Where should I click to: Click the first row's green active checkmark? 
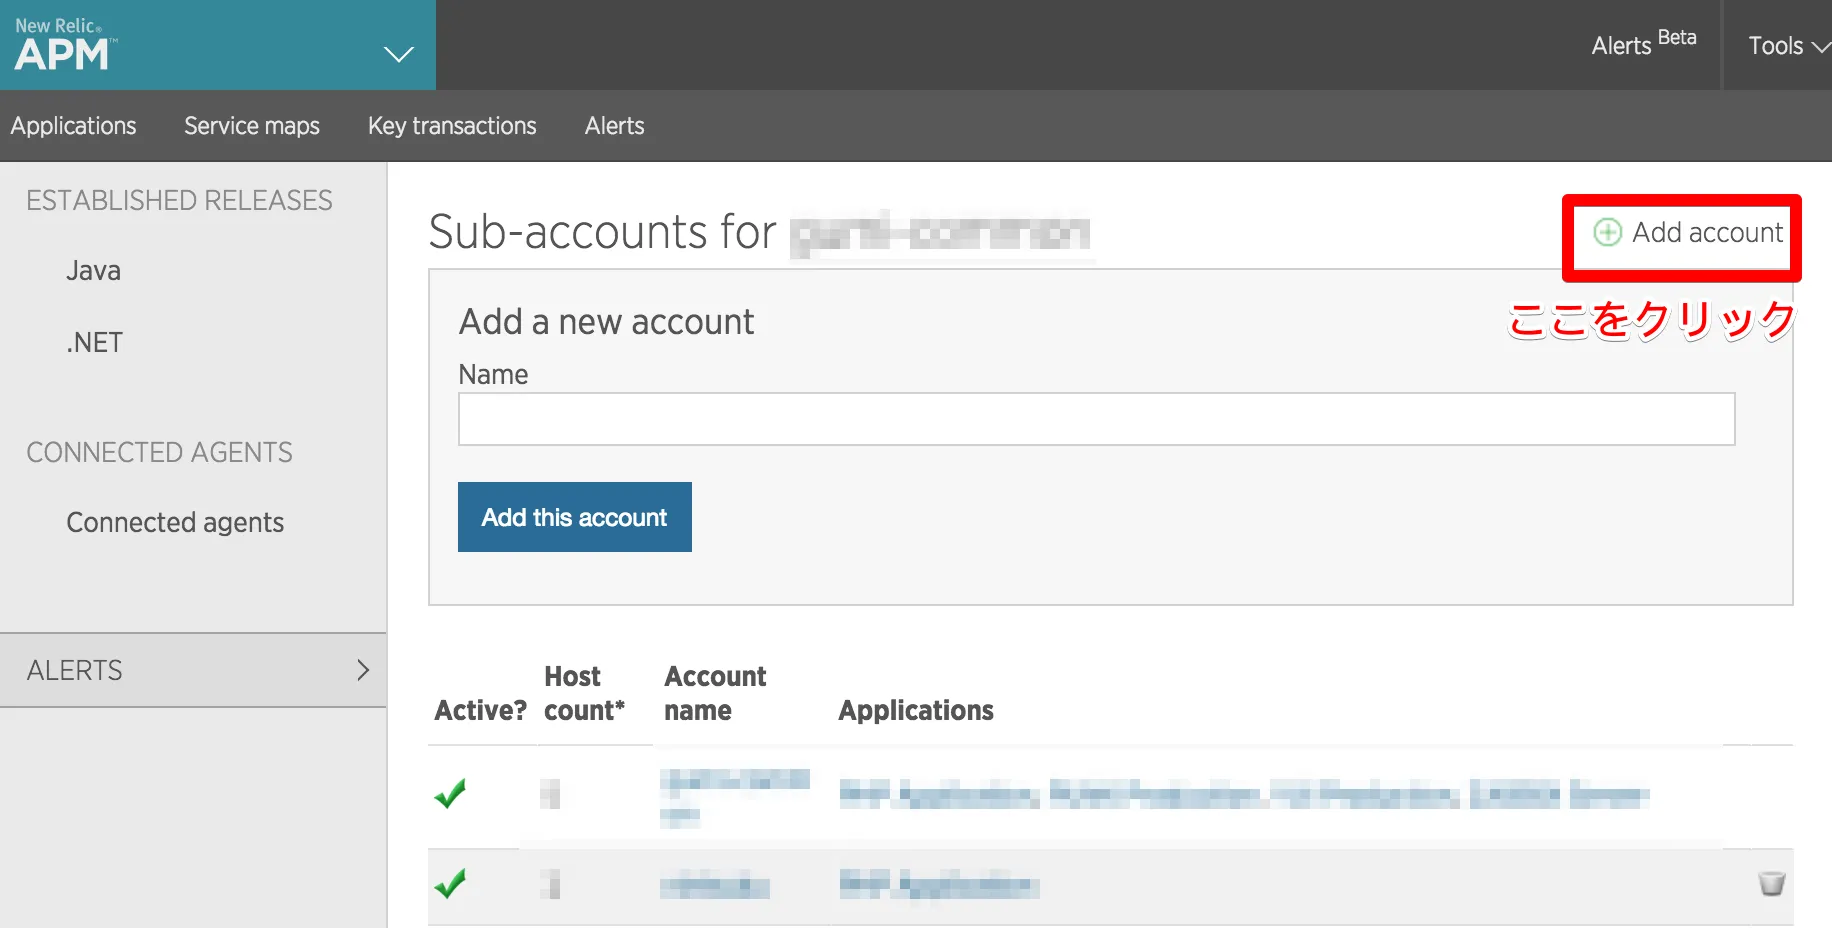click(x=450, y=794)
